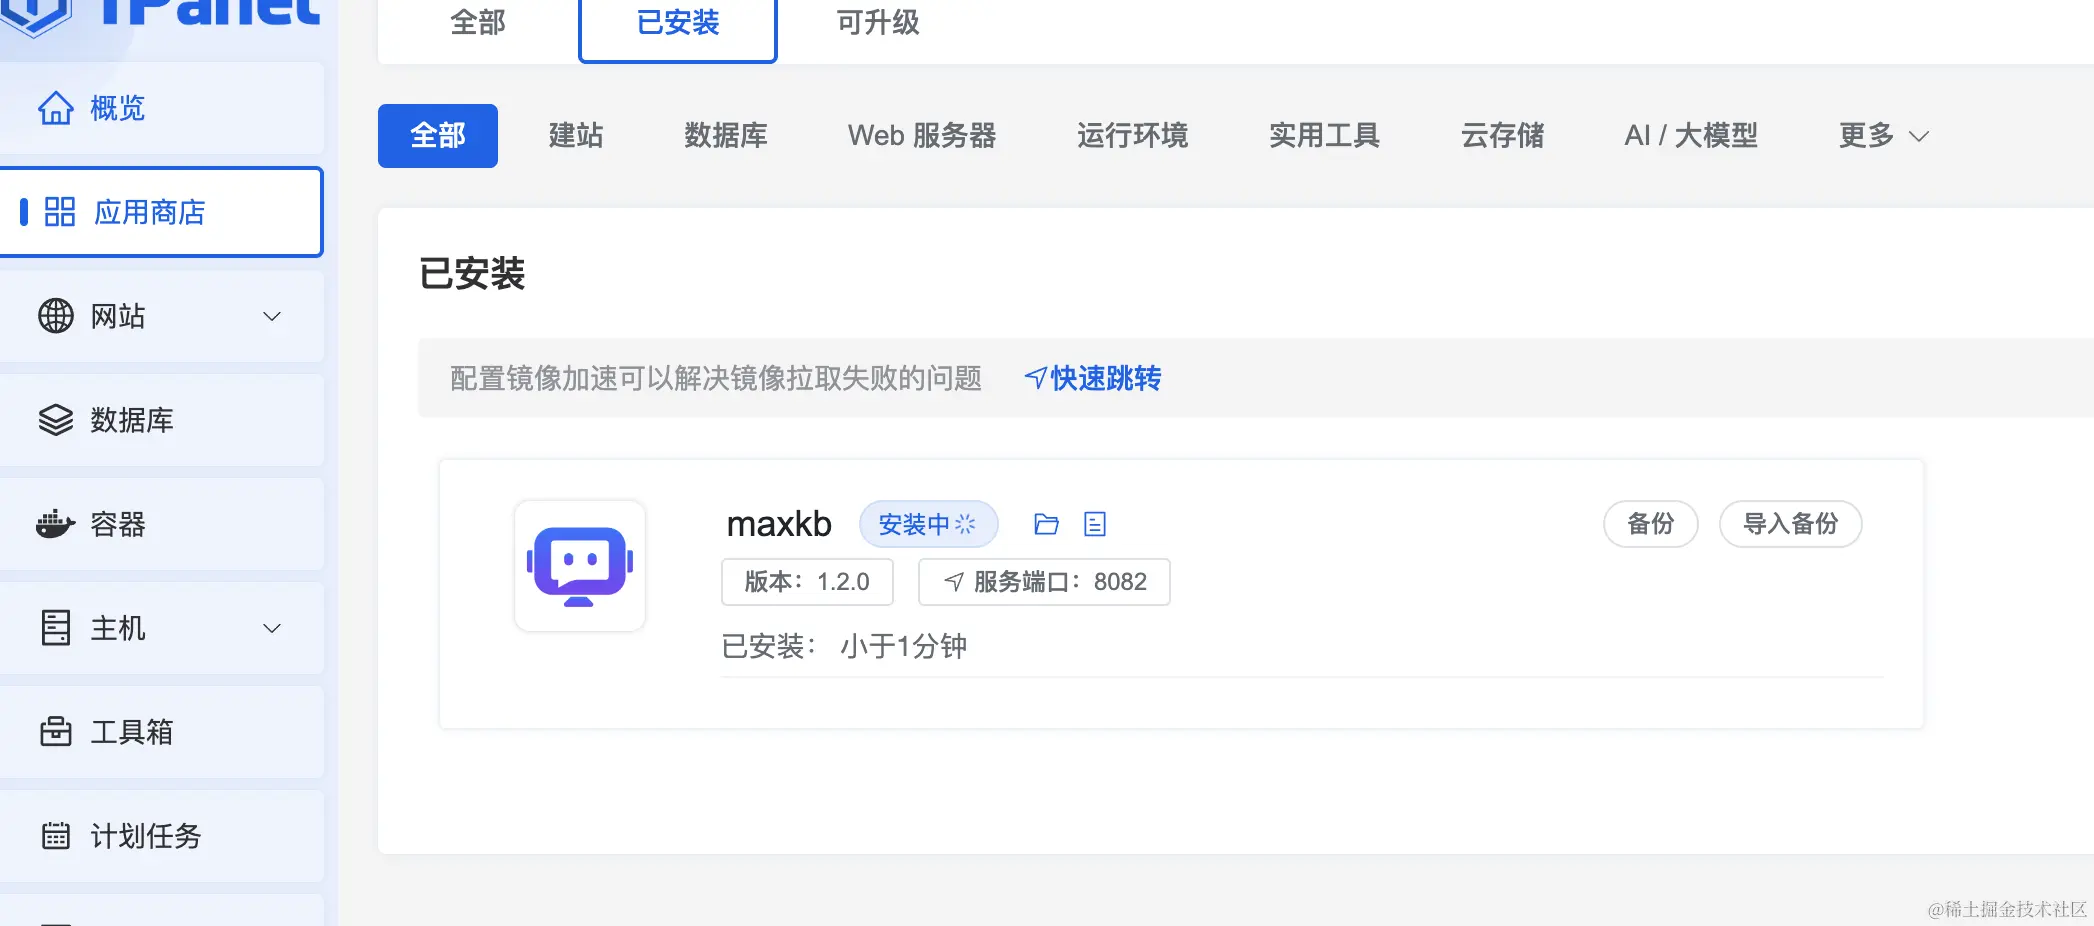
Task: Filter apps by AI / 大模型 category
Action: [x=1691, y=136]
